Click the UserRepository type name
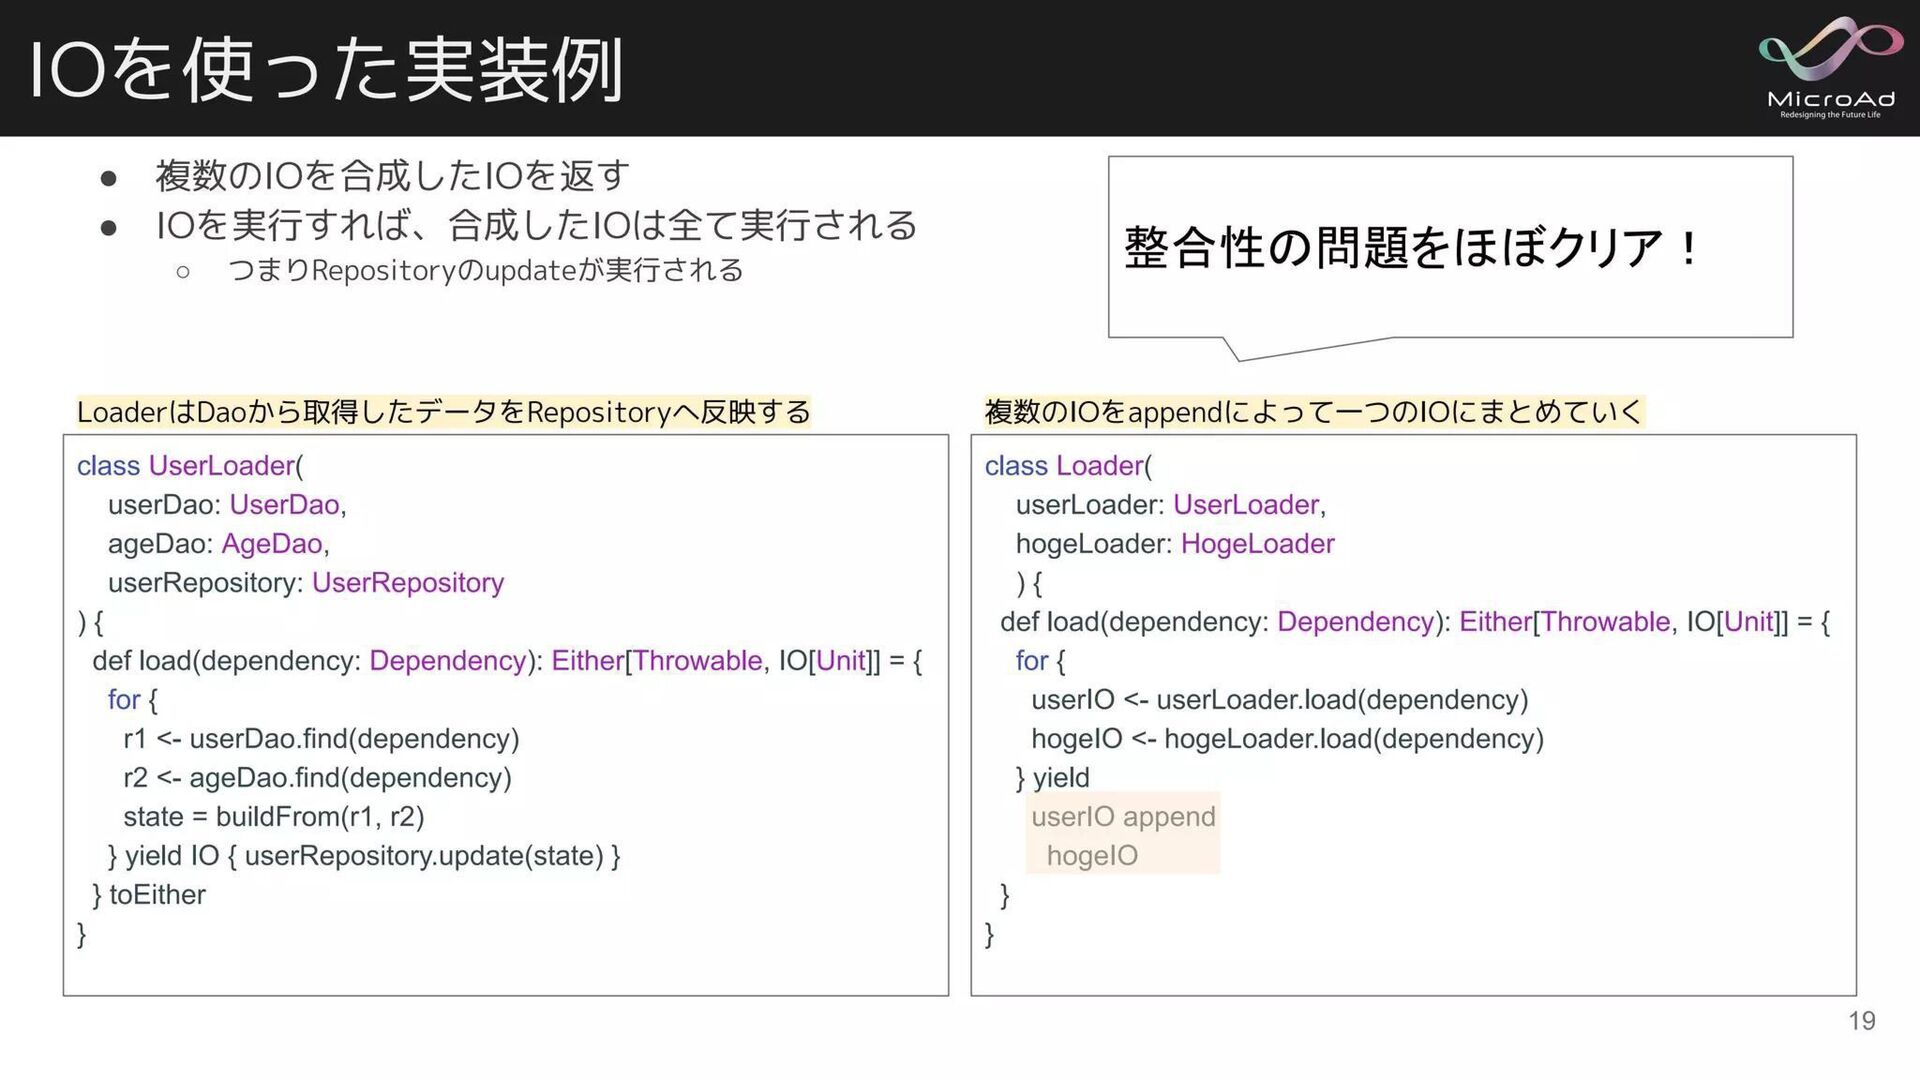1920x1080 pixels. (408, 583)
